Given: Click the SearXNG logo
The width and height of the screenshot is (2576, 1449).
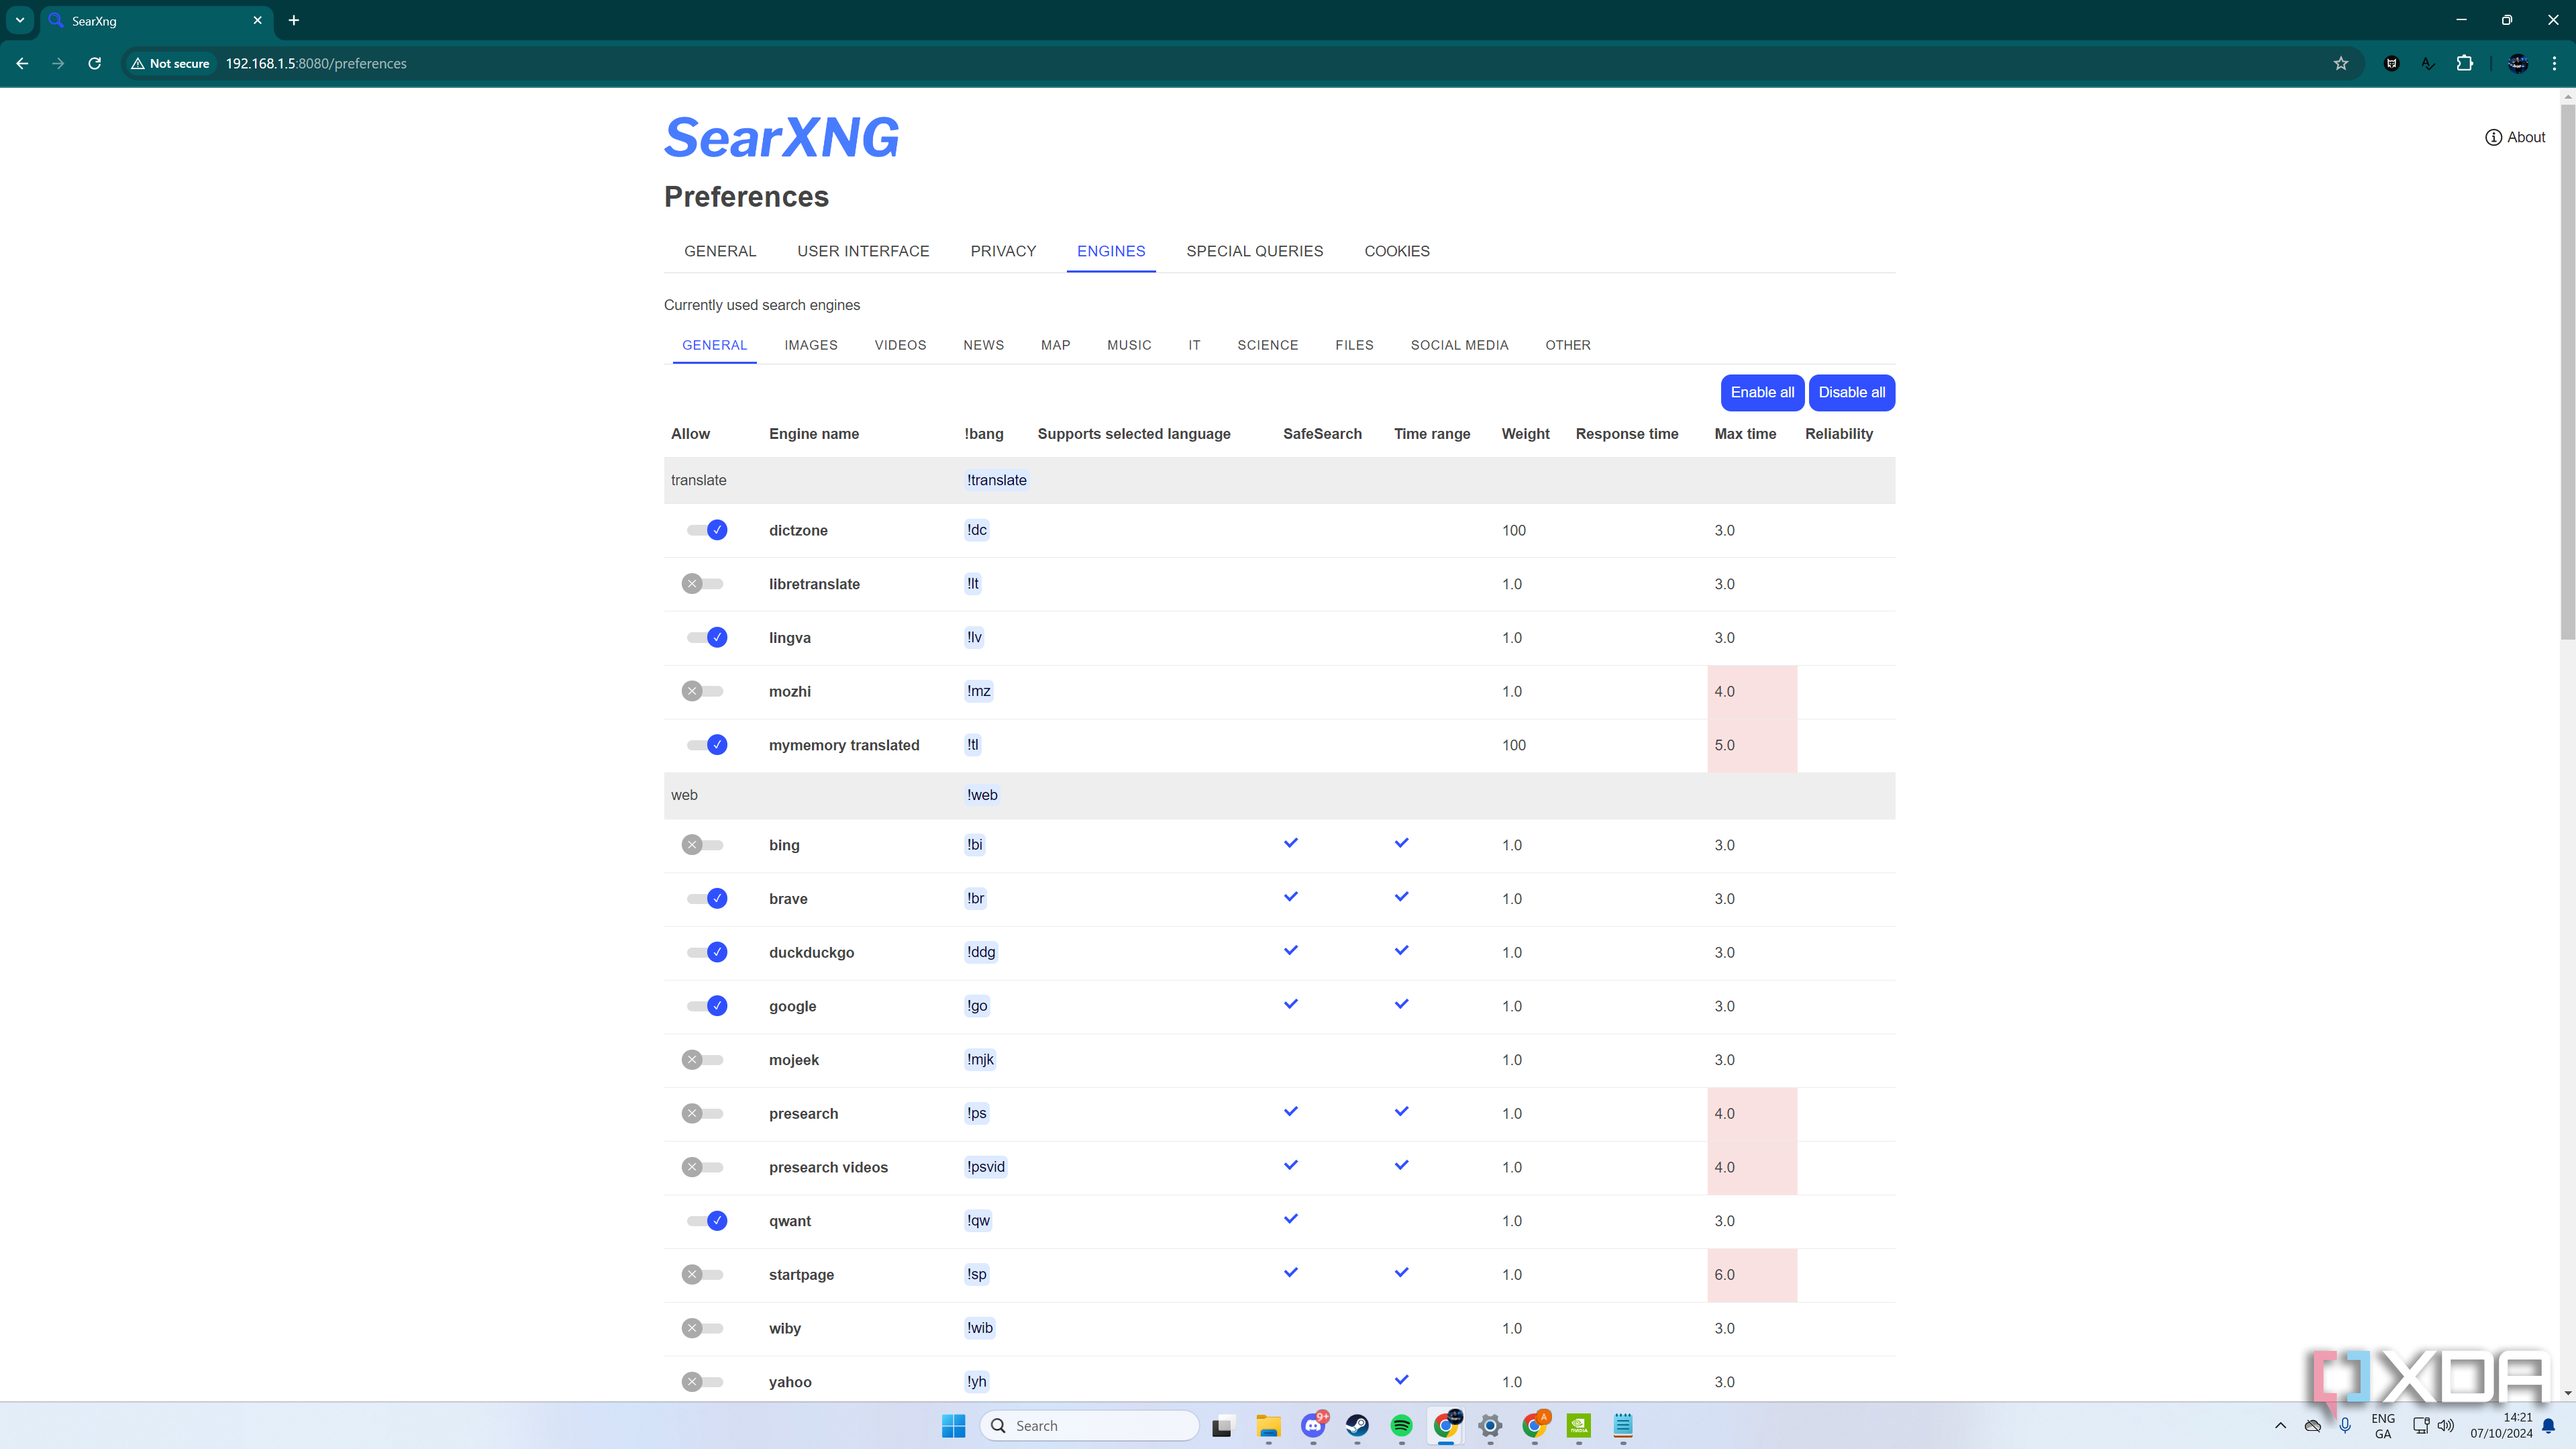Looking at the screenshot, I should [x=782, y=137].
